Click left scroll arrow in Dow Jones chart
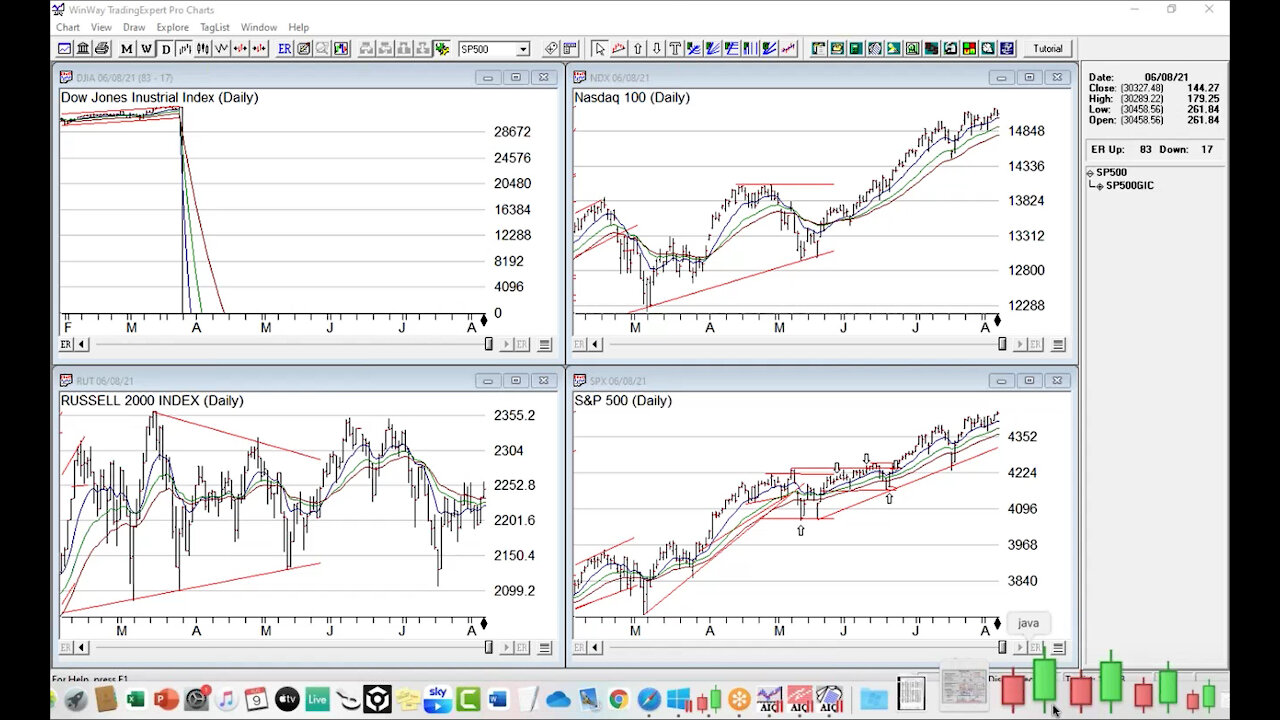The height and width of the screenshot is (720, 1280). click(x=81, y=344)
